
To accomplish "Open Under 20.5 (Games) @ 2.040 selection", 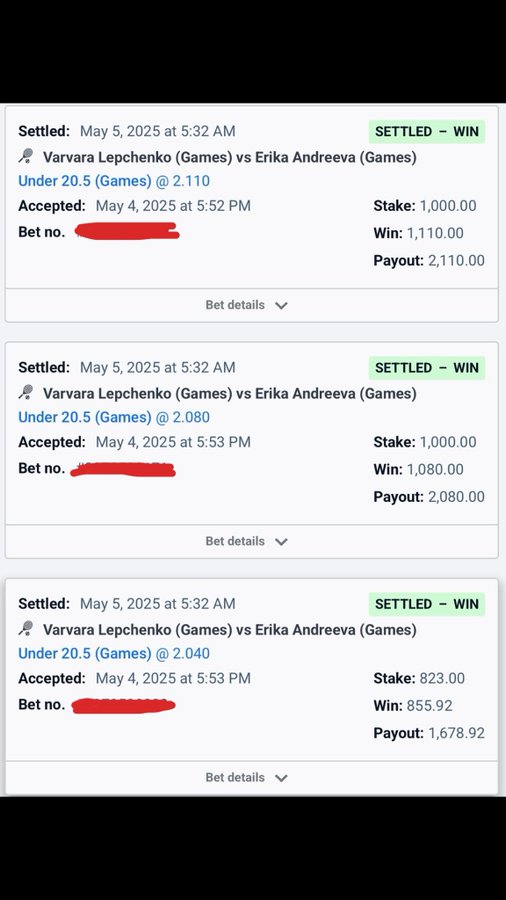I will point(114,653).
